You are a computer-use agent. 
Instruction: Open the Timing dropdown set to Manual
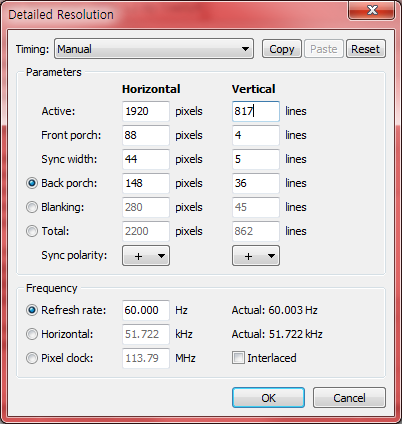click(x=154, y=49)
